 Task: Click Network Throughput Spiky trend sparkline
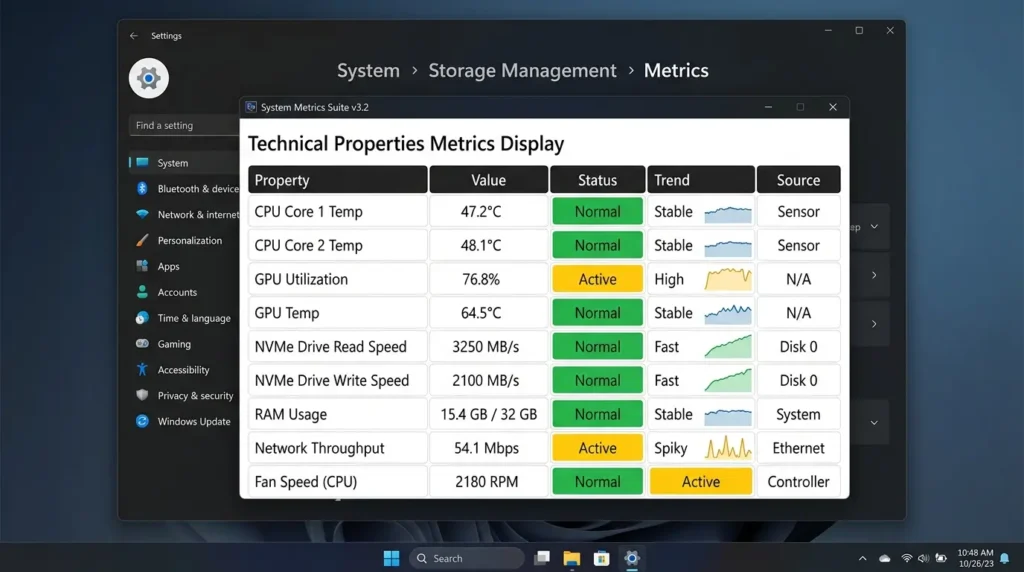click(728, 448)
